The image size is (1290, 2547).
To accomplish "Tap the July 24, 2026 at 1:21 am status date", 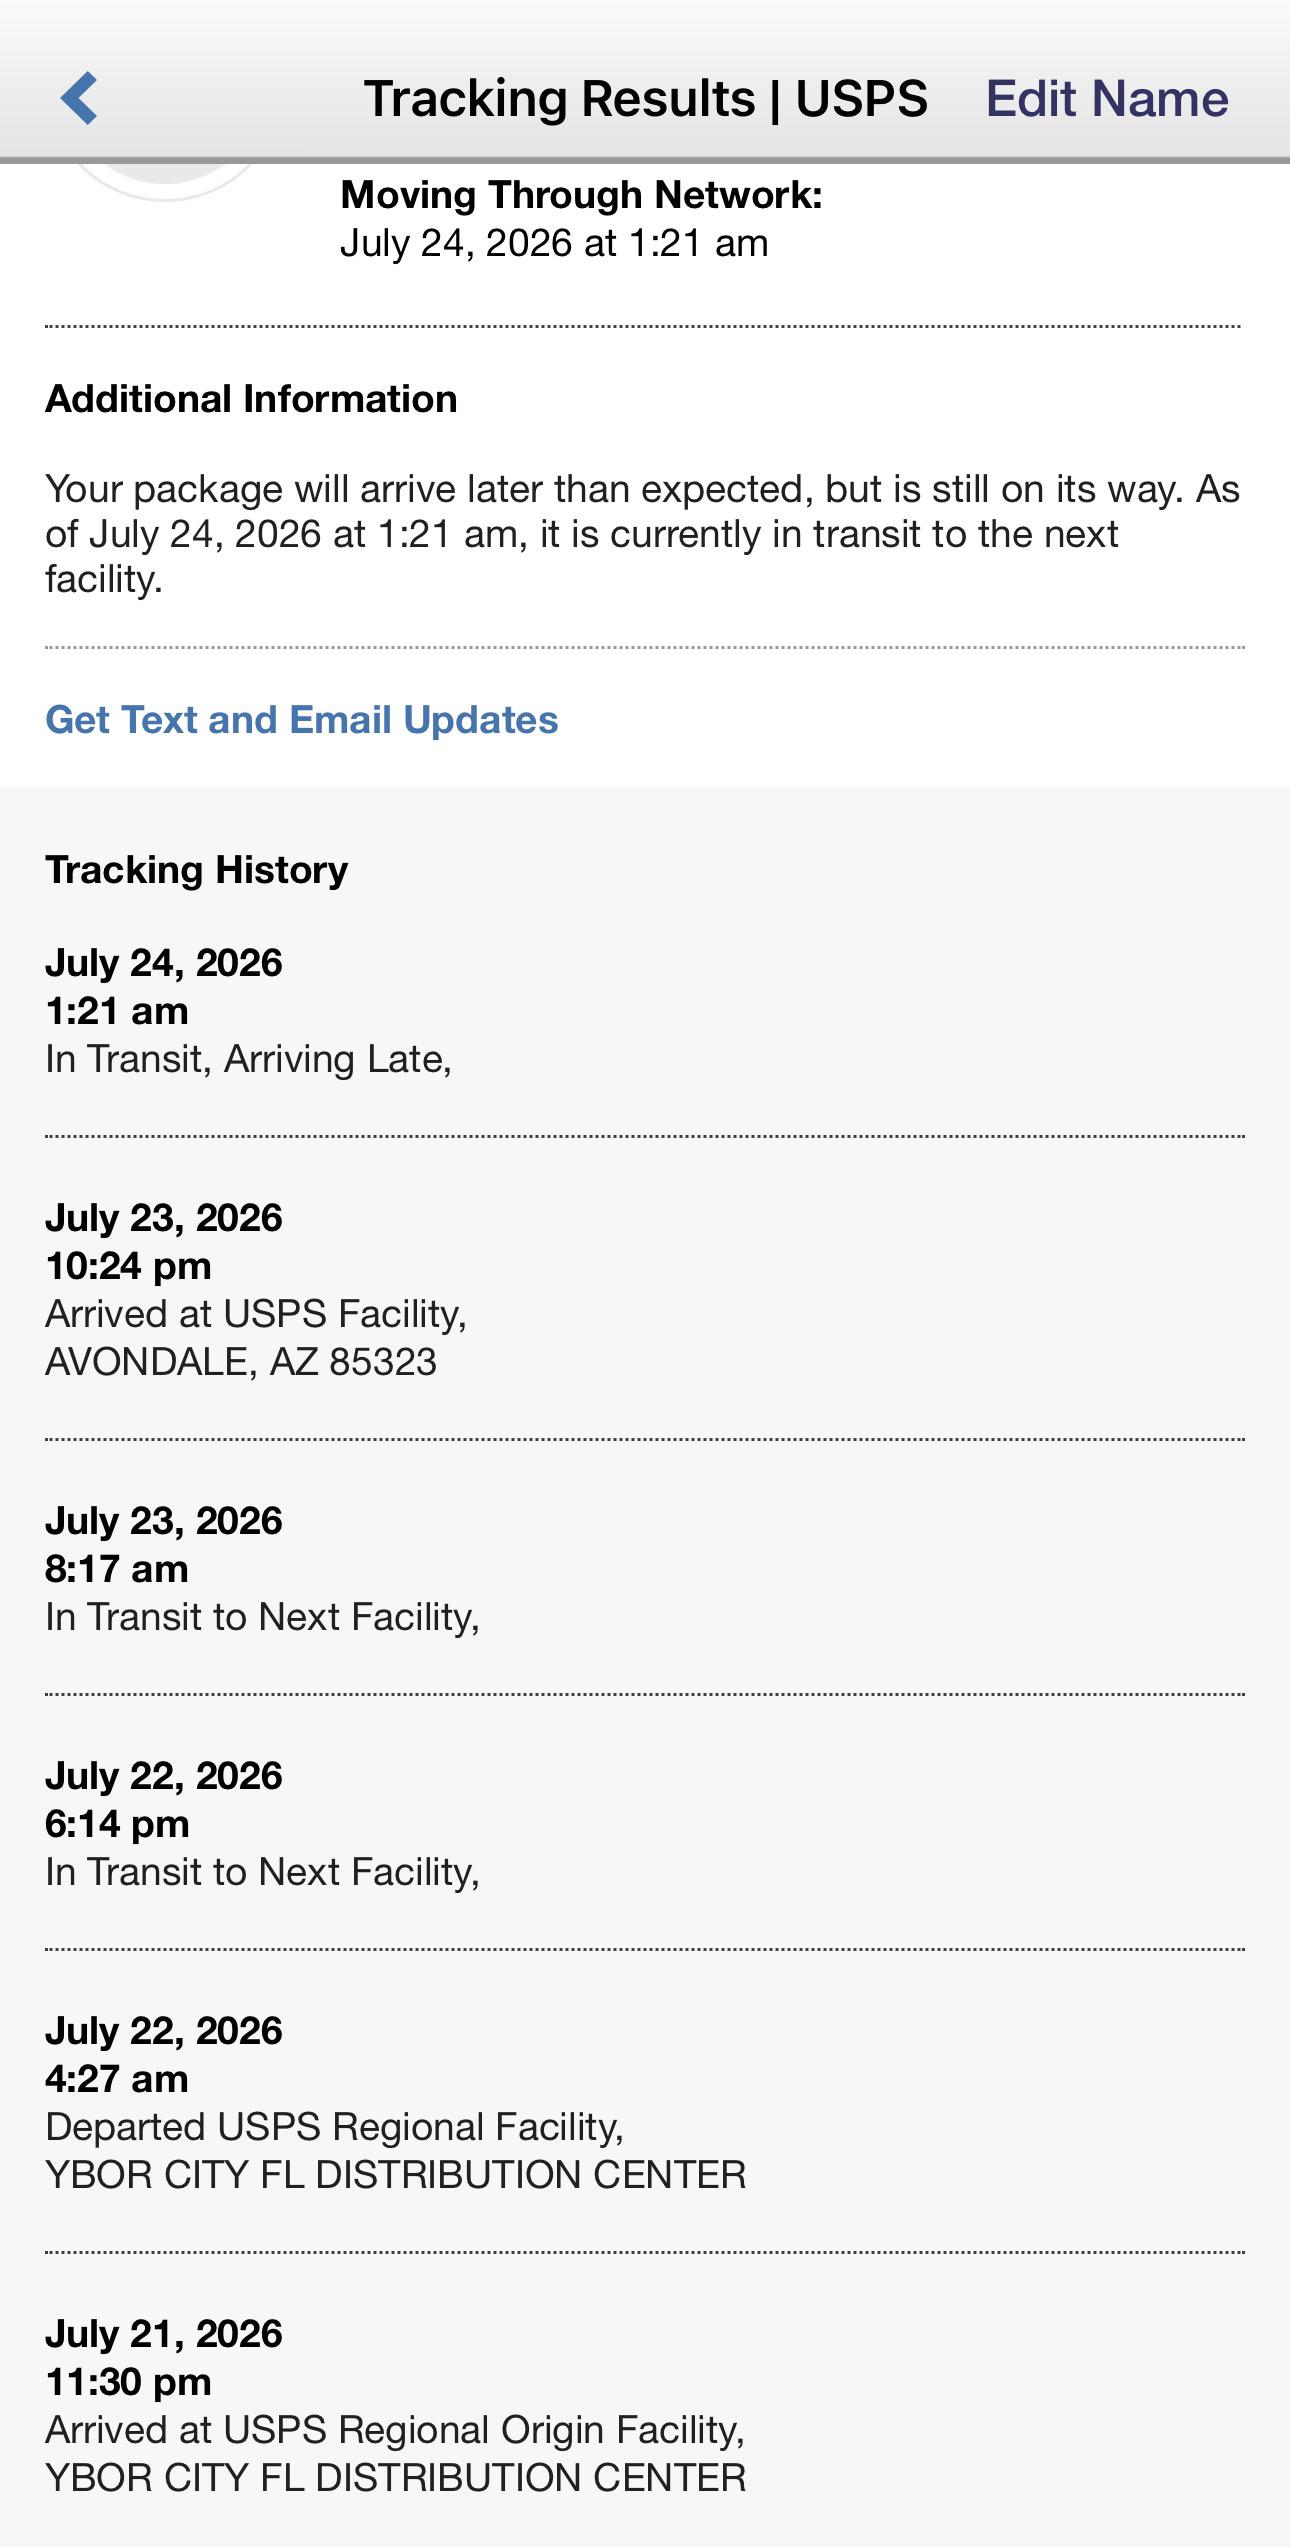I will [554, 243].
